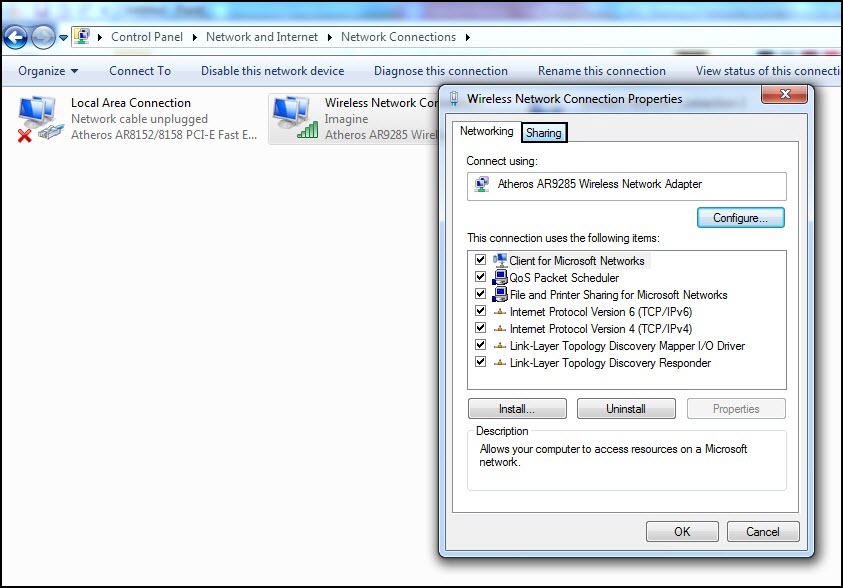Click the greyed Properties button

(x=736, y=408)
